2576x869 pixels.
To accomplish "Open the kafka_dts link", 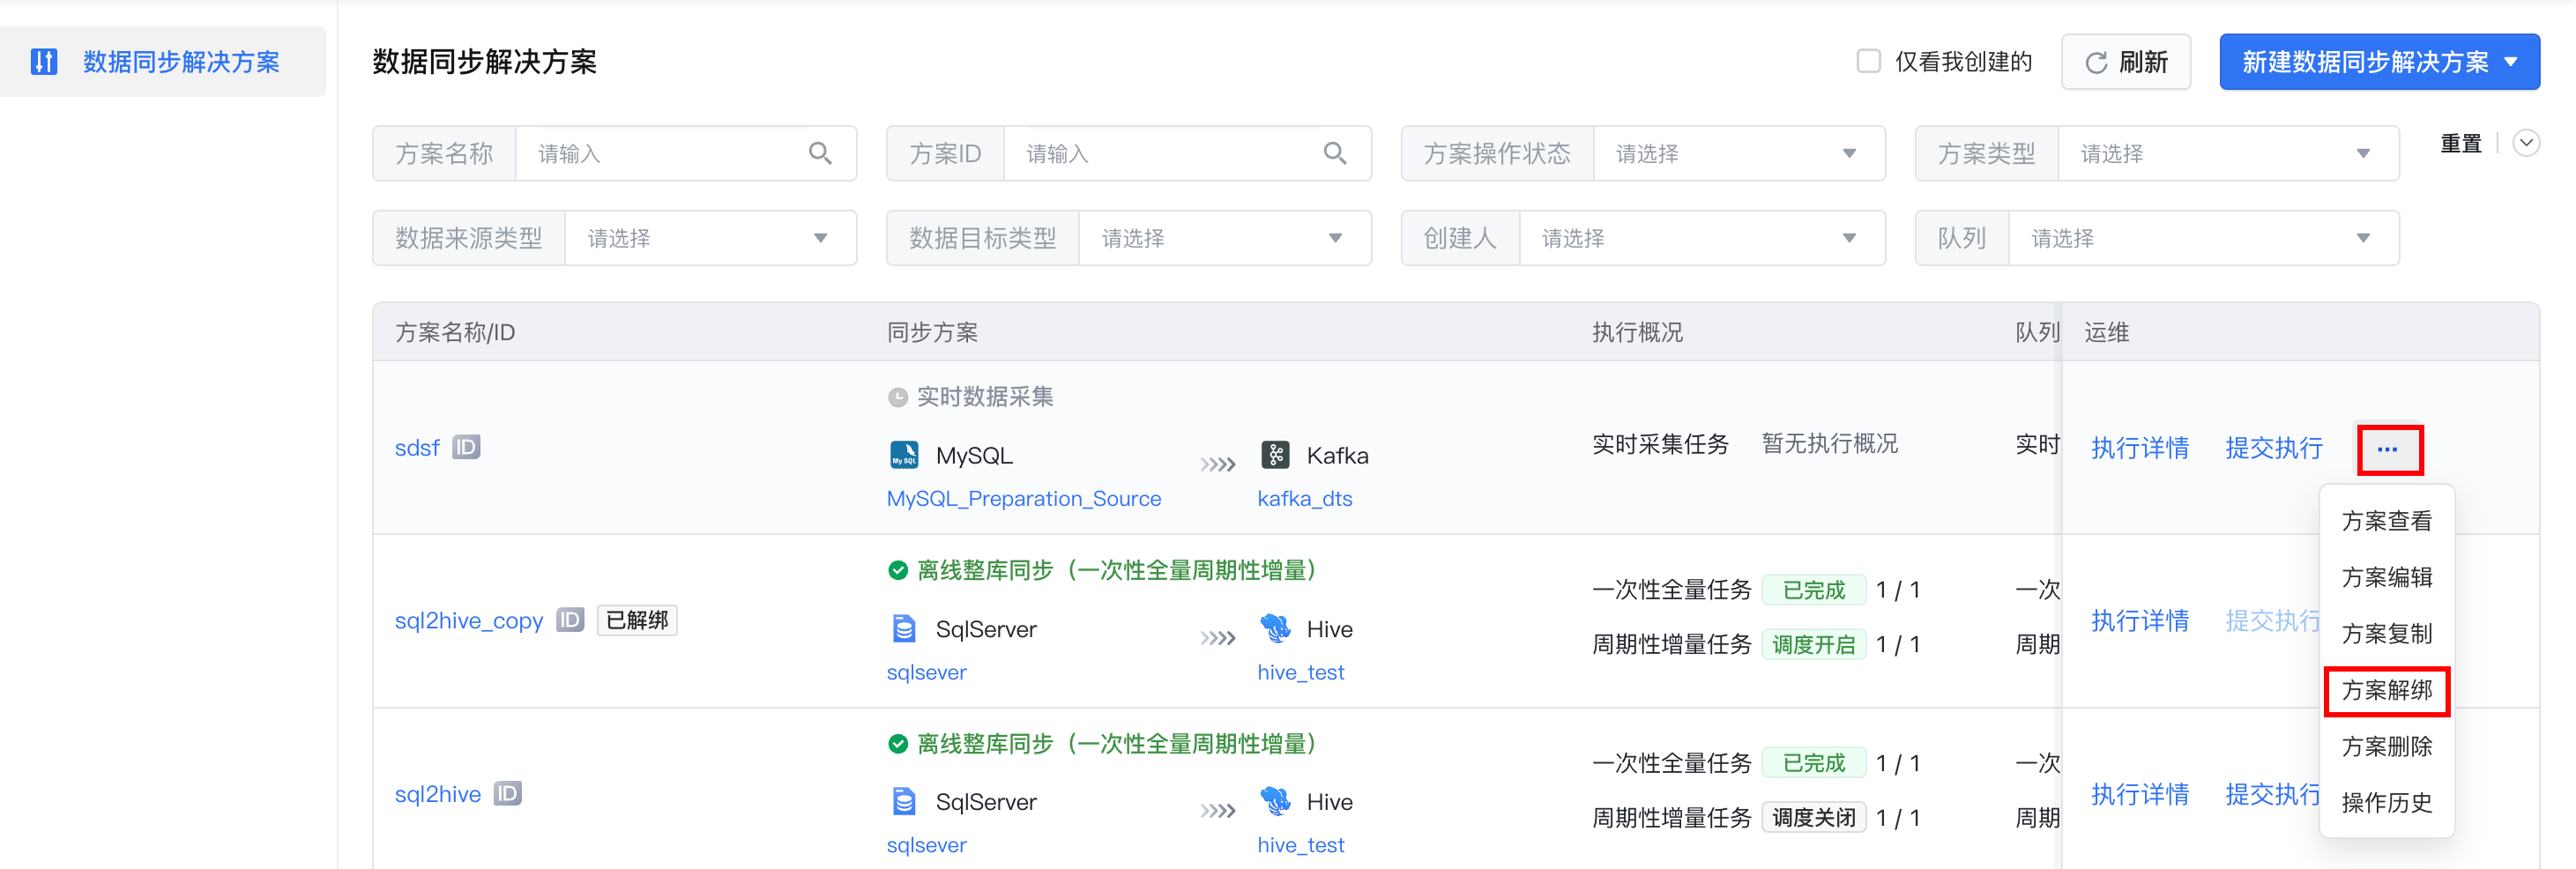I will click(1305, 498).
